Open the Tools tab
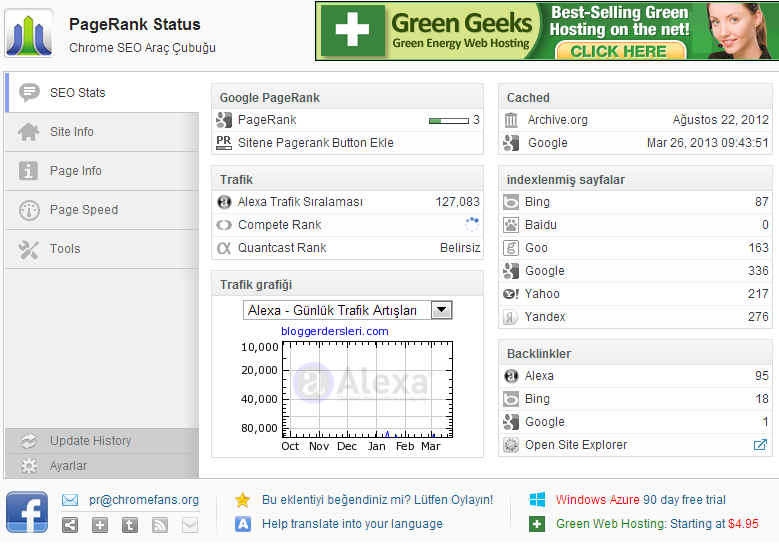The height and width of the screenshot is (550, 779). click(x=102, y=249)
